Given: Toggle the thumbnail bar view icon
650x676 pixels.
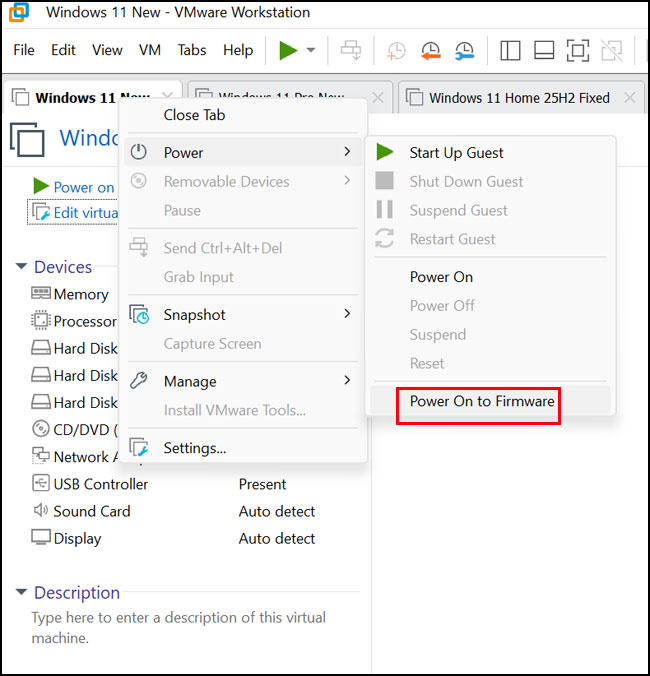Looking at the screenshot, I should click(544, 50).
